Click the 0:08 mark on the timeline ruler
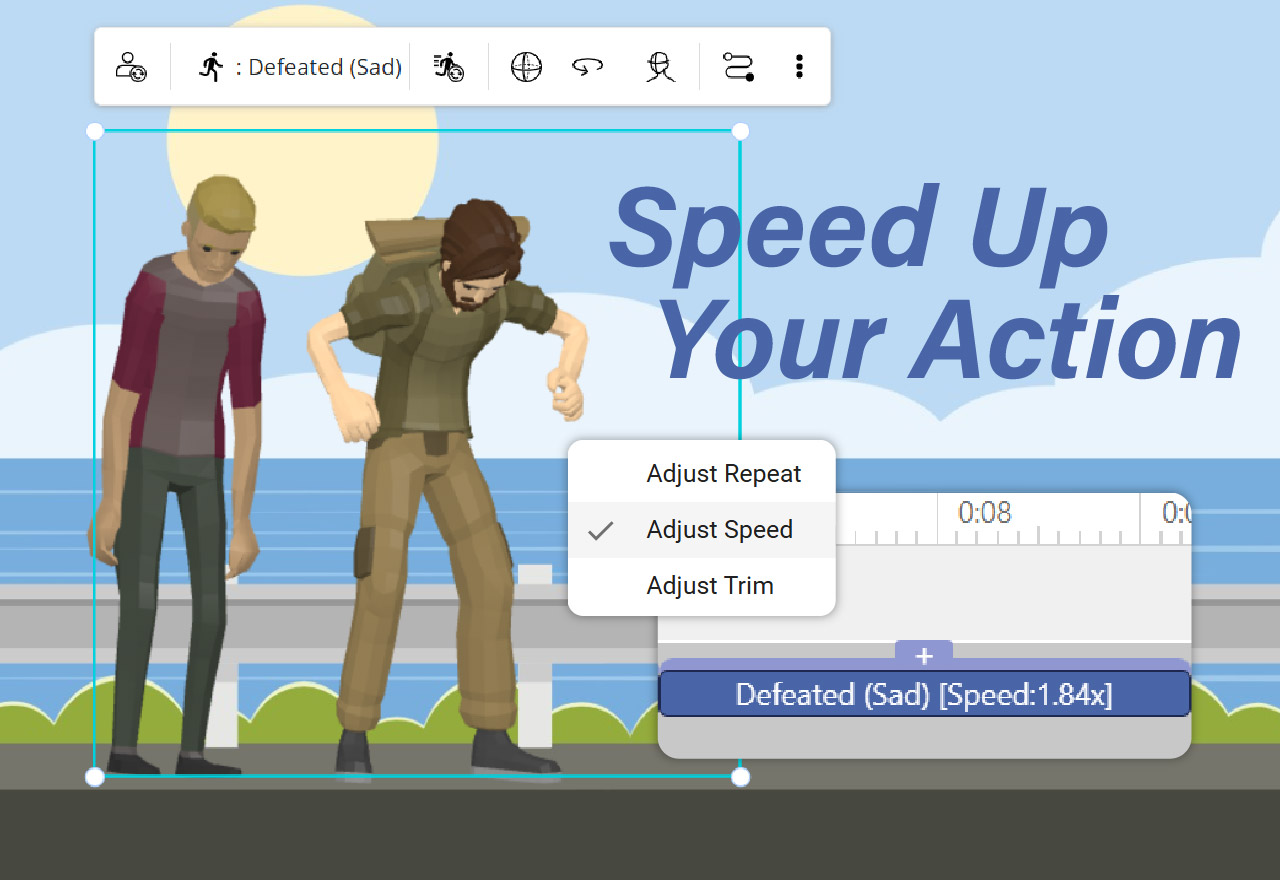The image size is (1280, 880). pyautogui.click(x=987, y=513)
